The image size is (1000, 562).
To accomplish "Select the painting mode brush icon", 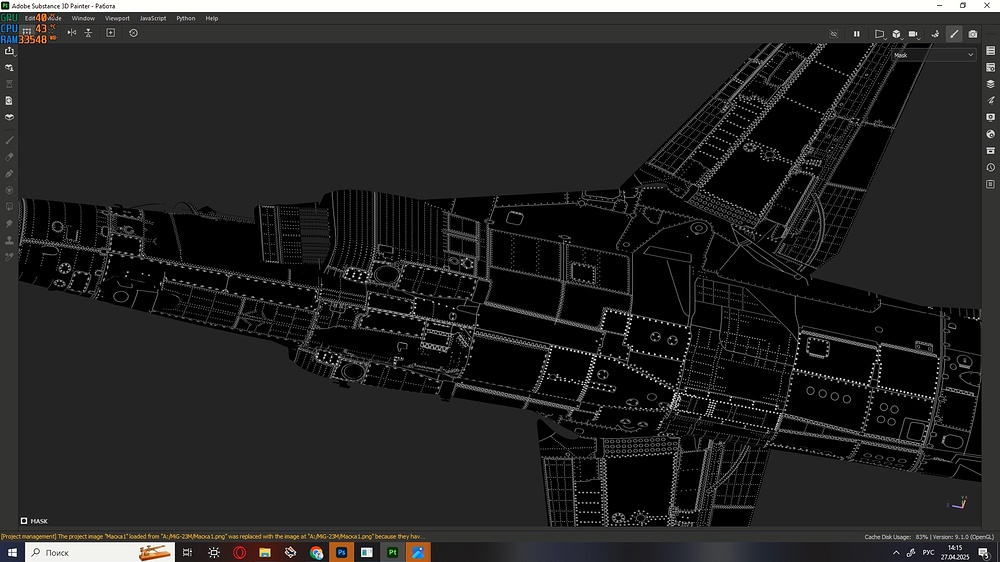I will (954, 33).
